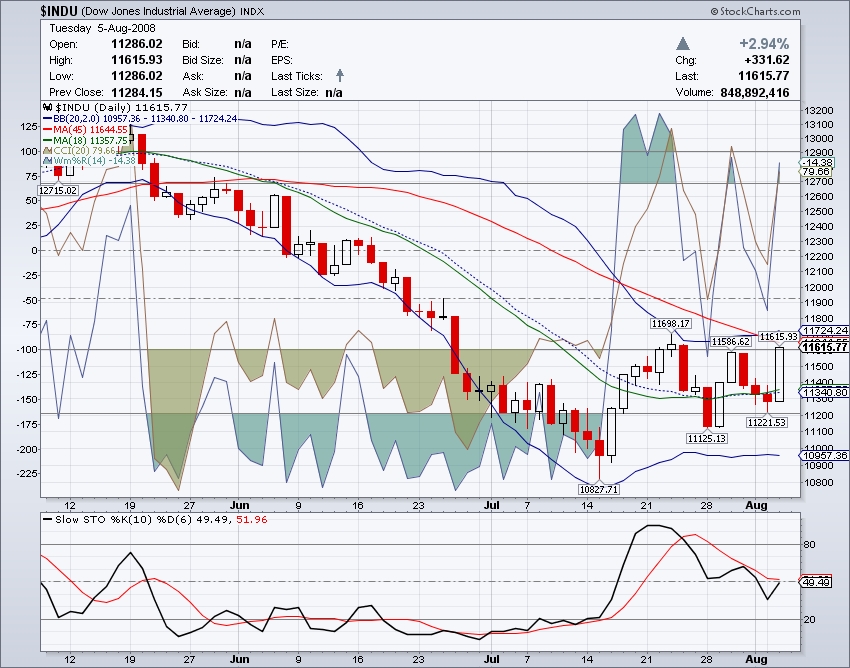
Task: Click the Chg value +331.62
Action: (x=767, y=60)
